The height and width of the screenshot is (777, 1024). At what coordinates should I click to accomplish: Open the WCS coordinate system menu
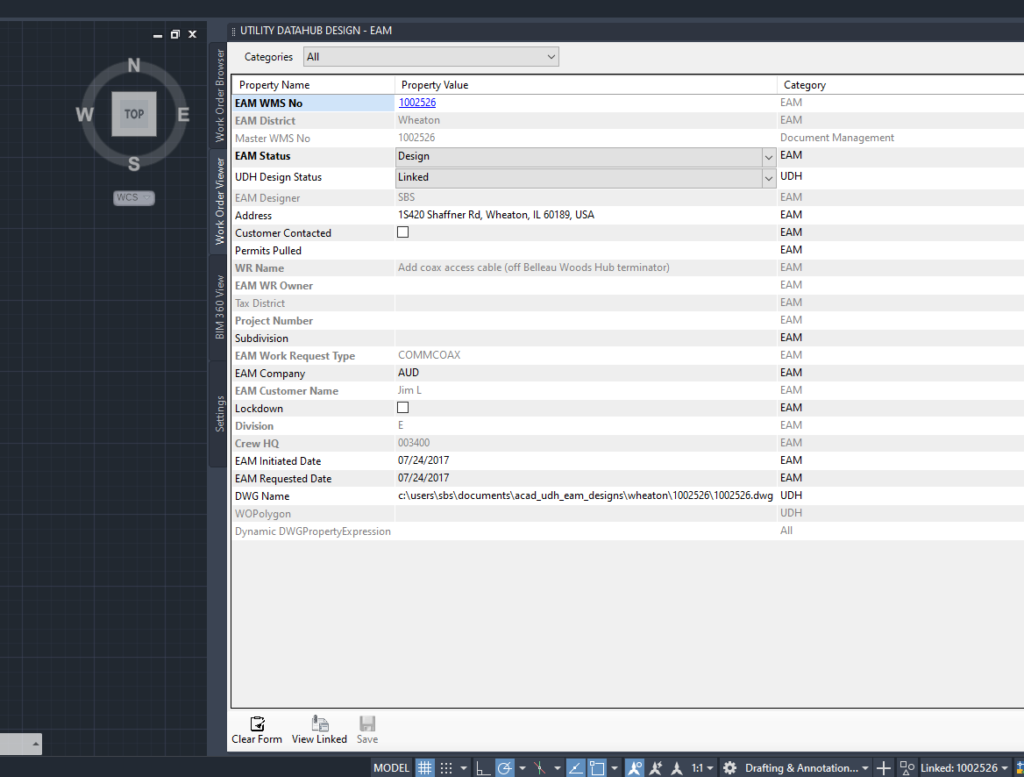pyautogui.click(x=134, y=198)
